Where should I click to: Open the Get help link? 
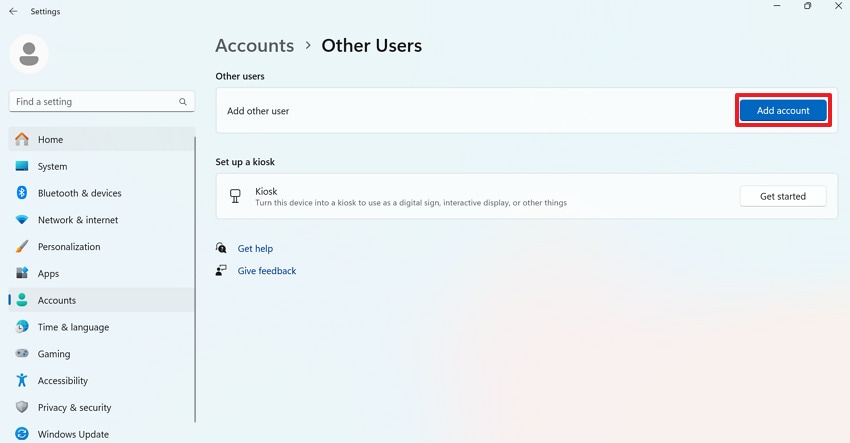click(255, 248)
